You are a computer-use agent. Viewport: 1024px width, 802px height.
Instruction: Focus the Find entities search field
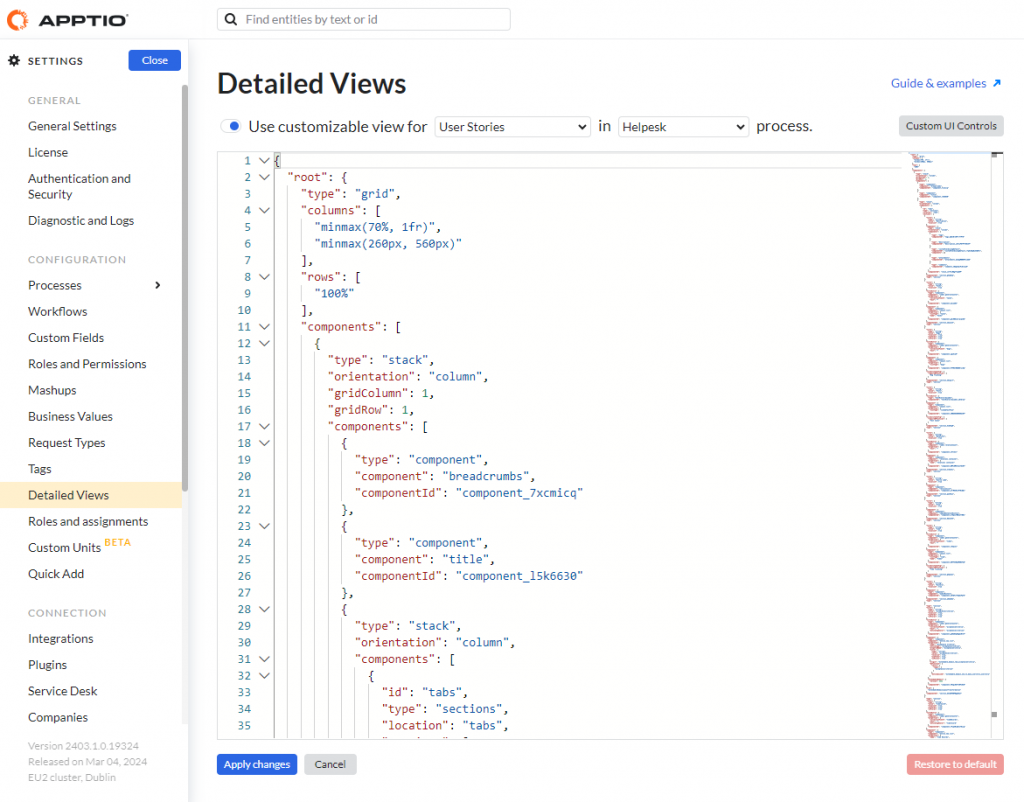pos(370,20)
